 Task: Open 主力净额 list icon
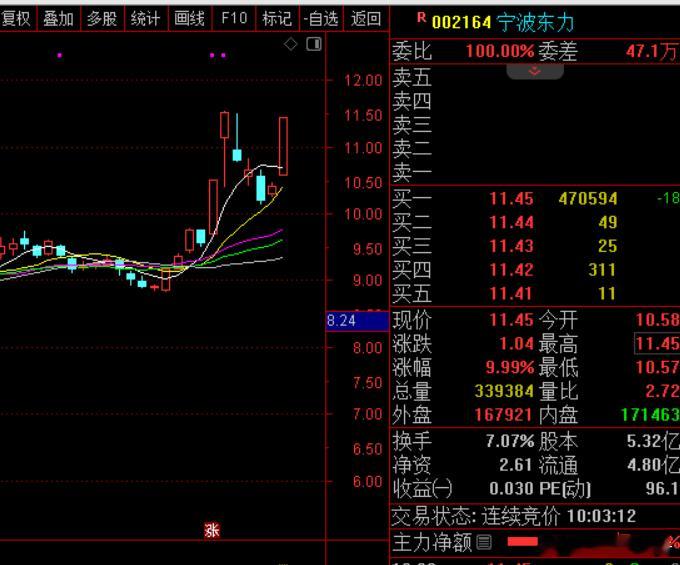[x=484, y=542]
